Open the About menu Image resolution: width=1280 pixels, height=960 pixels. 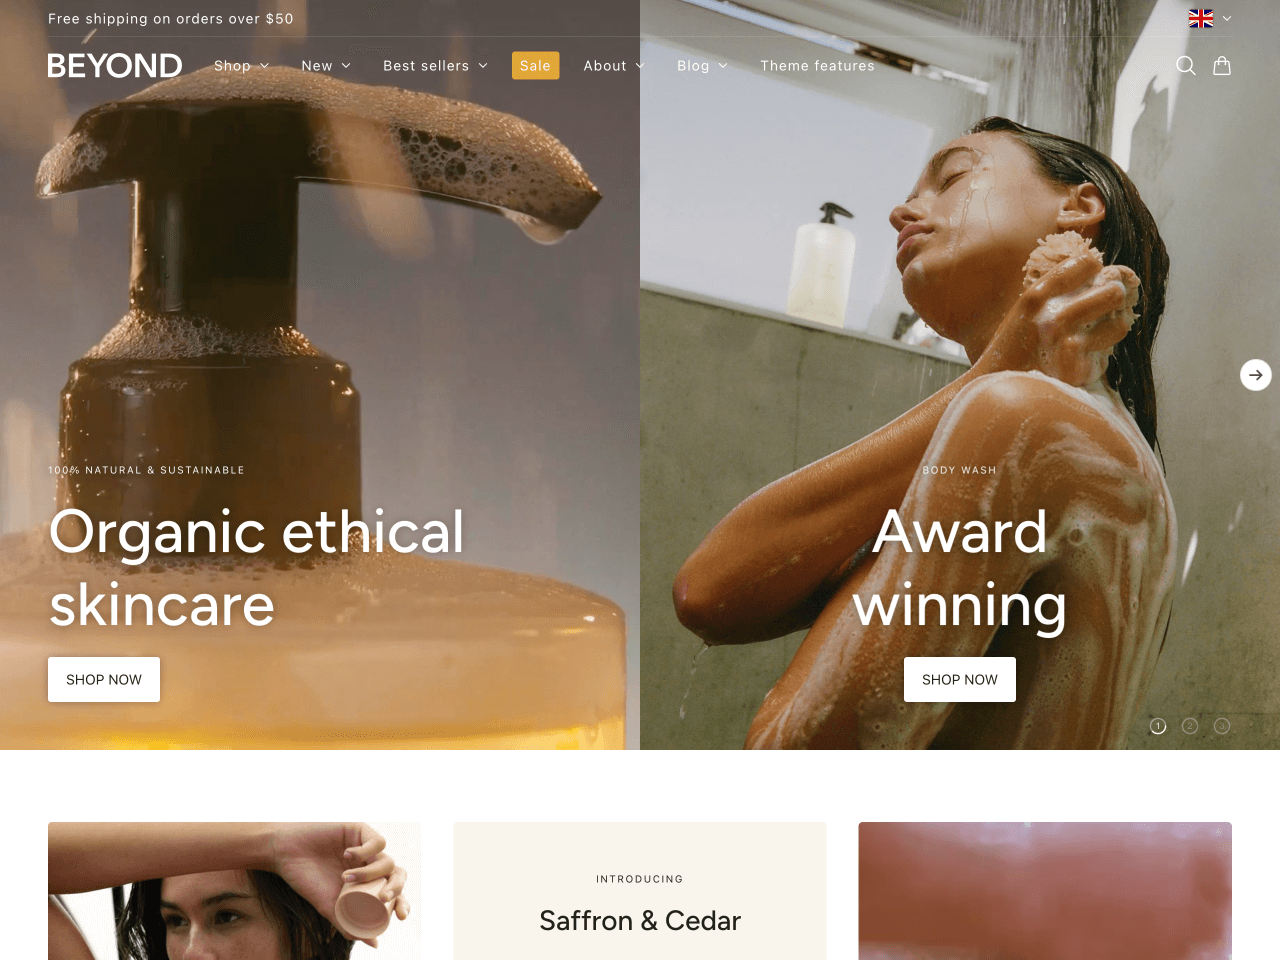point(614,66)
